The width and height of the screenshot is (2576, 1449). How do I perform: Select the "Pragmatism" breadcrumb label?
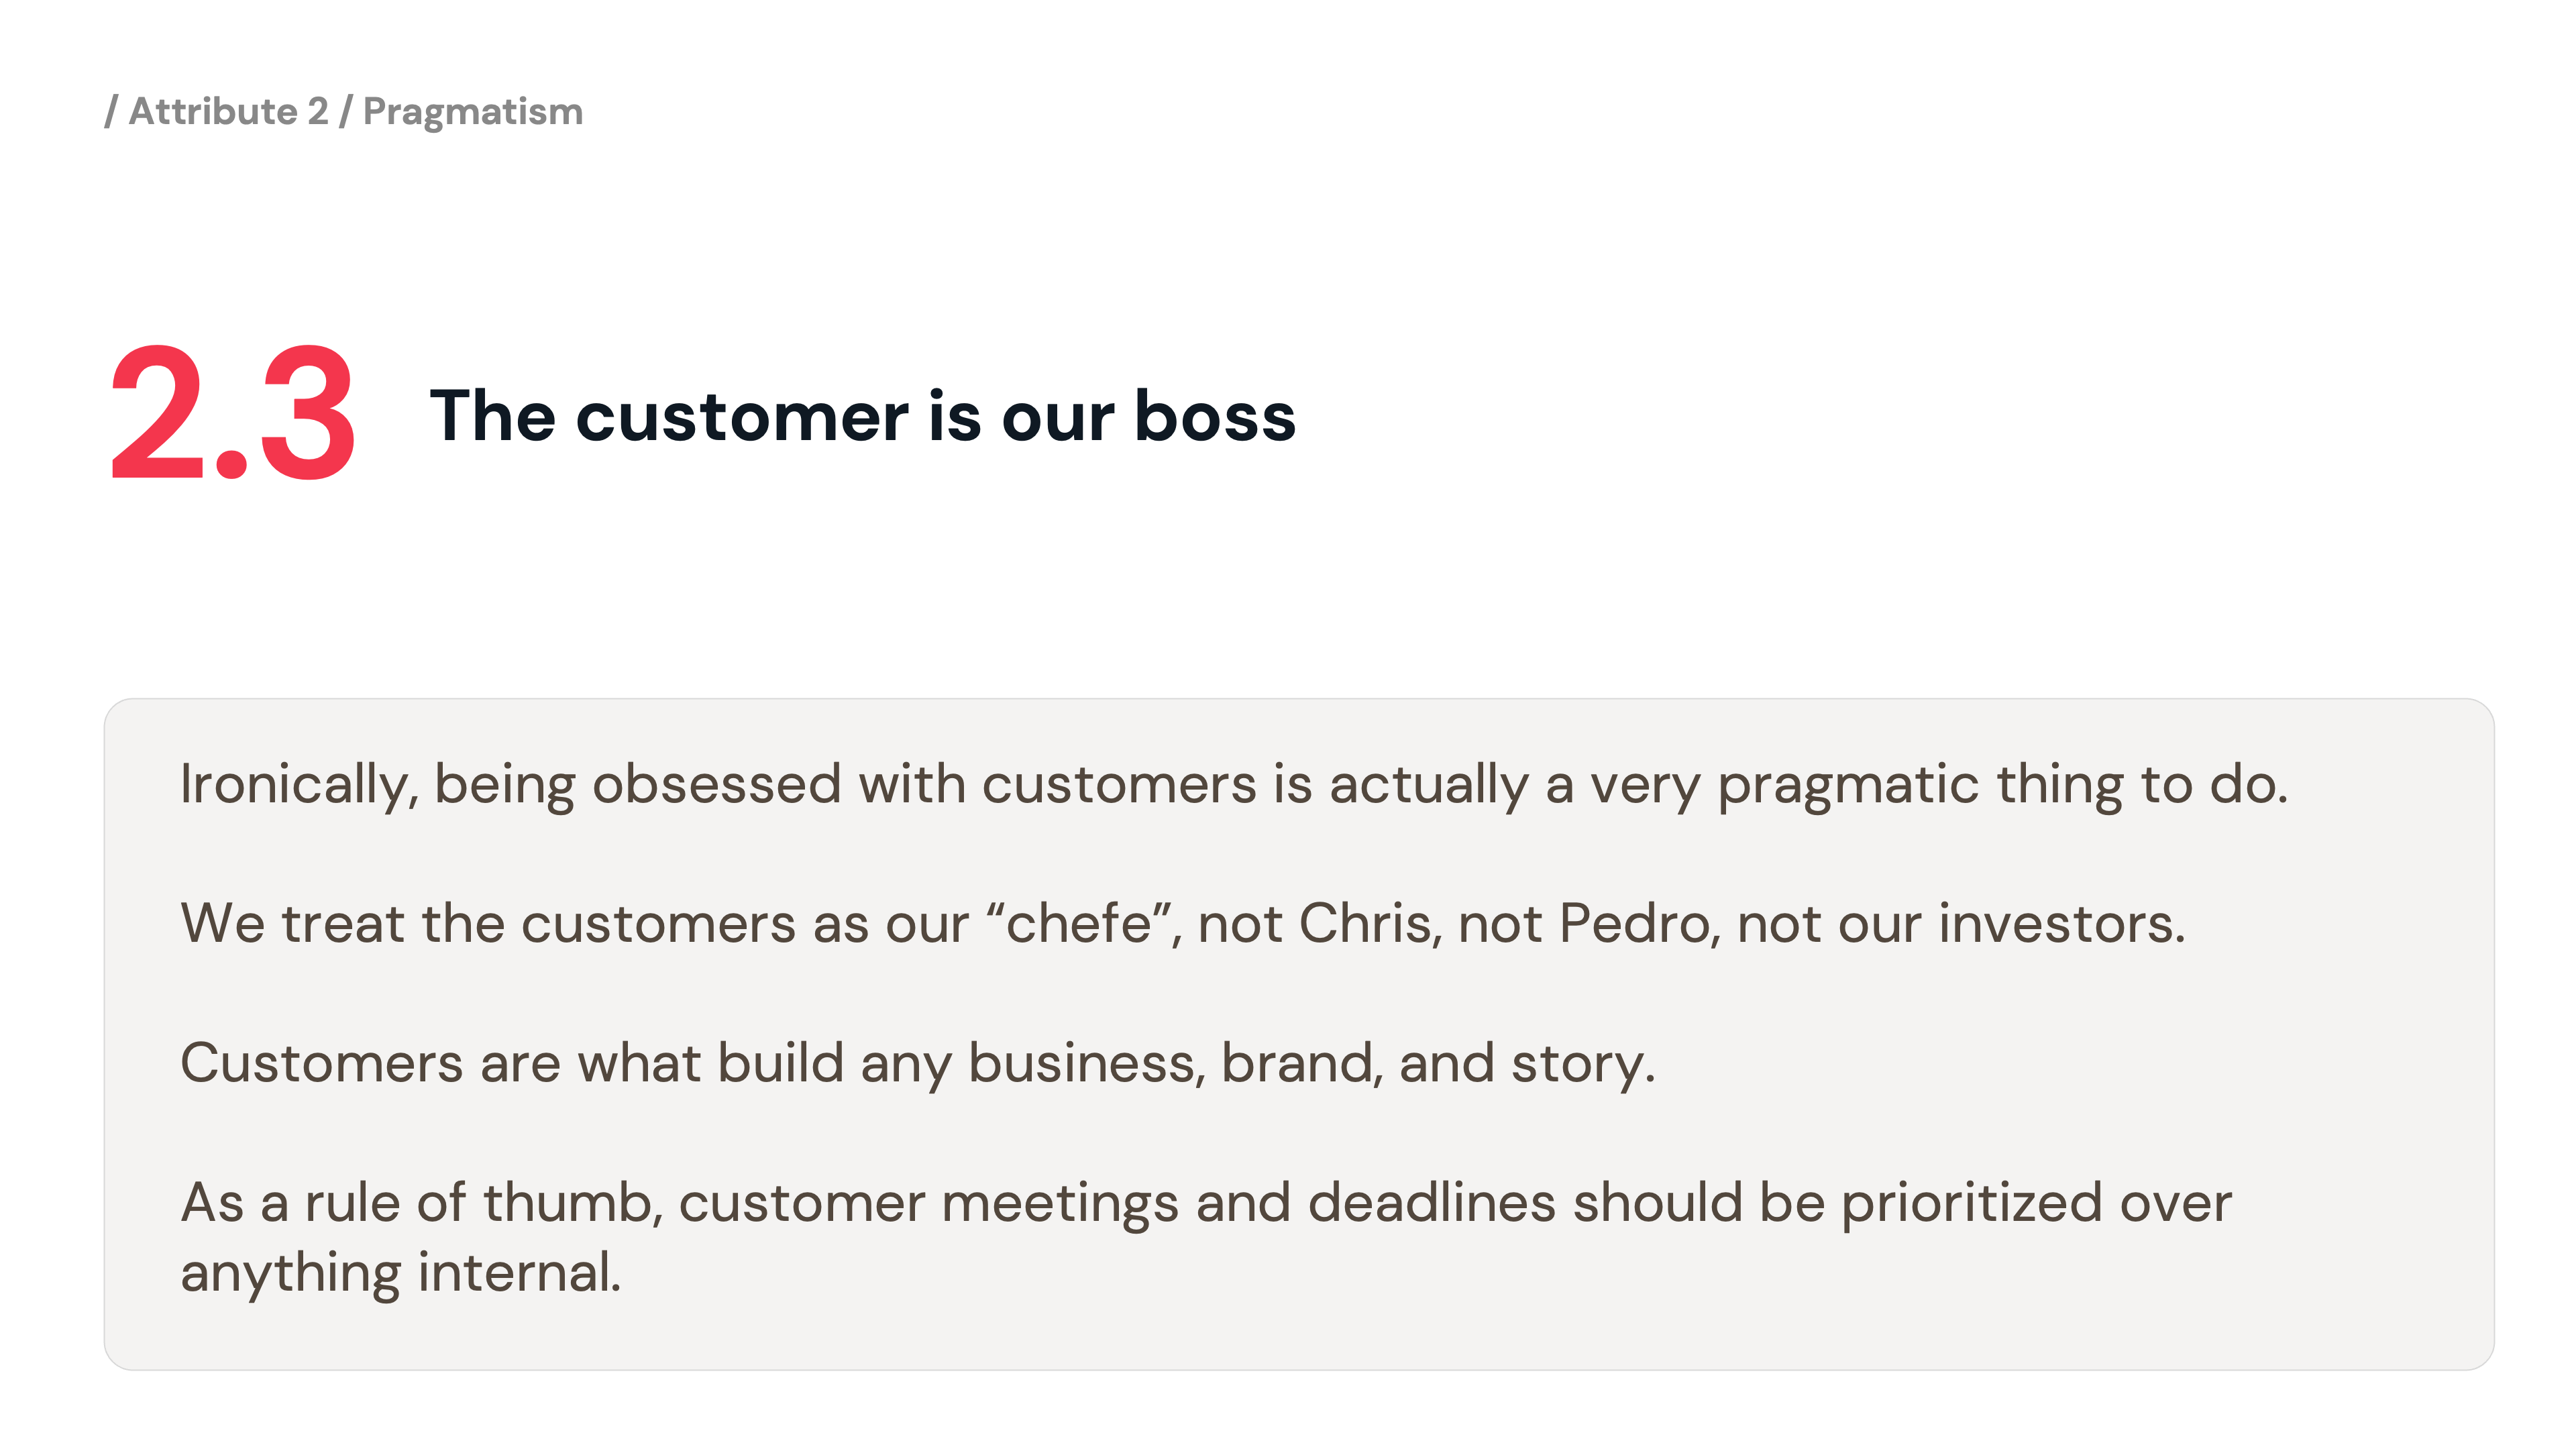pos(472,111)
